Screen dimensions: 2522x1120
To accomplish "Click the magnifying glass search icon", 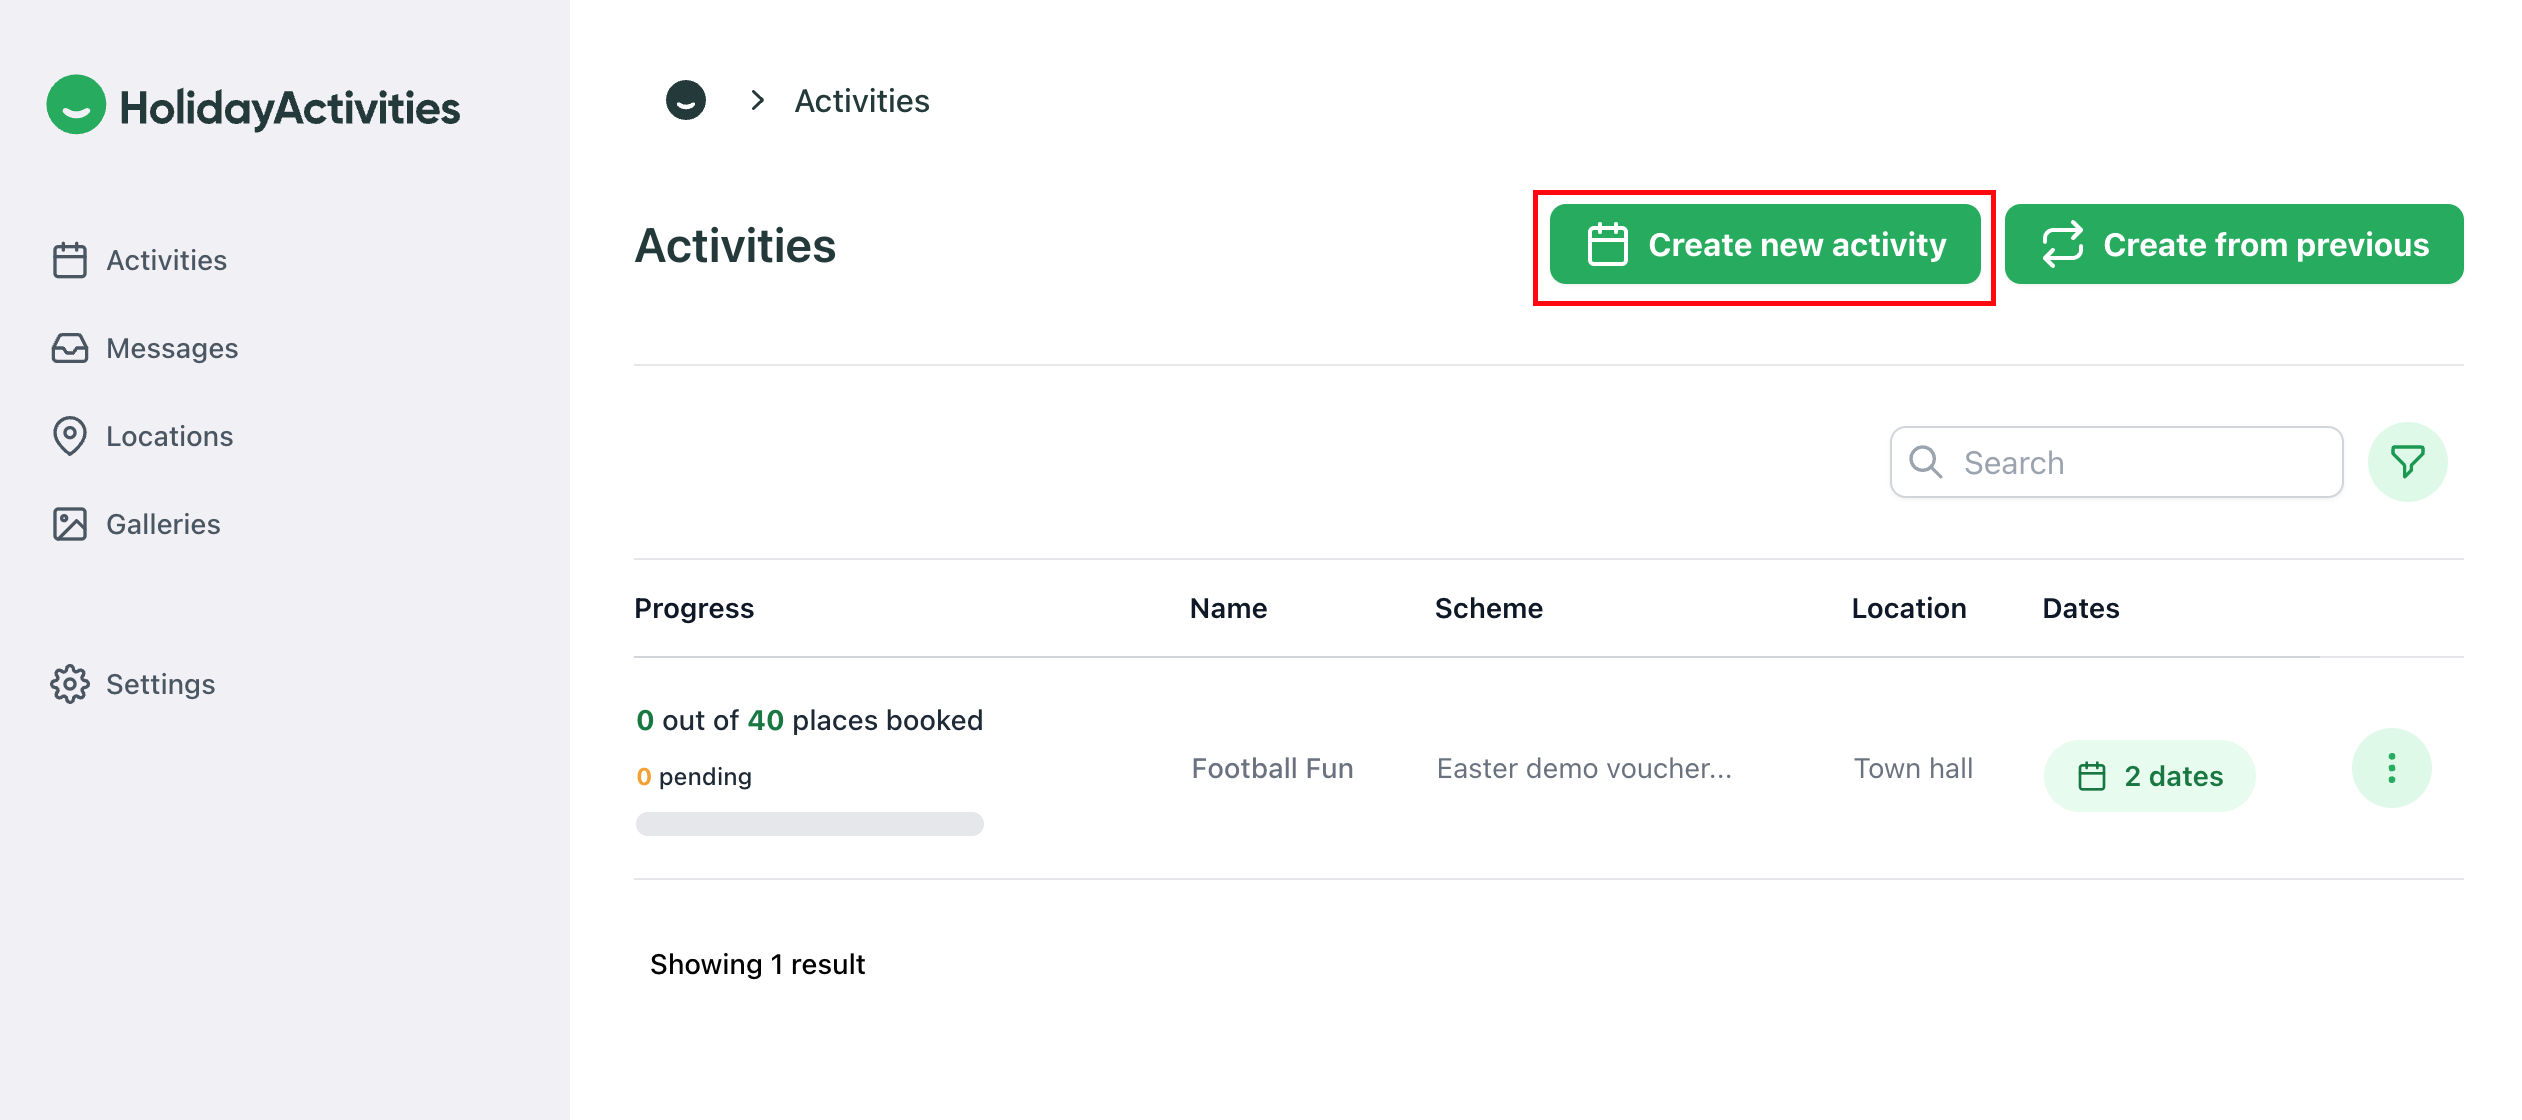I will [x=1925, y=462].
